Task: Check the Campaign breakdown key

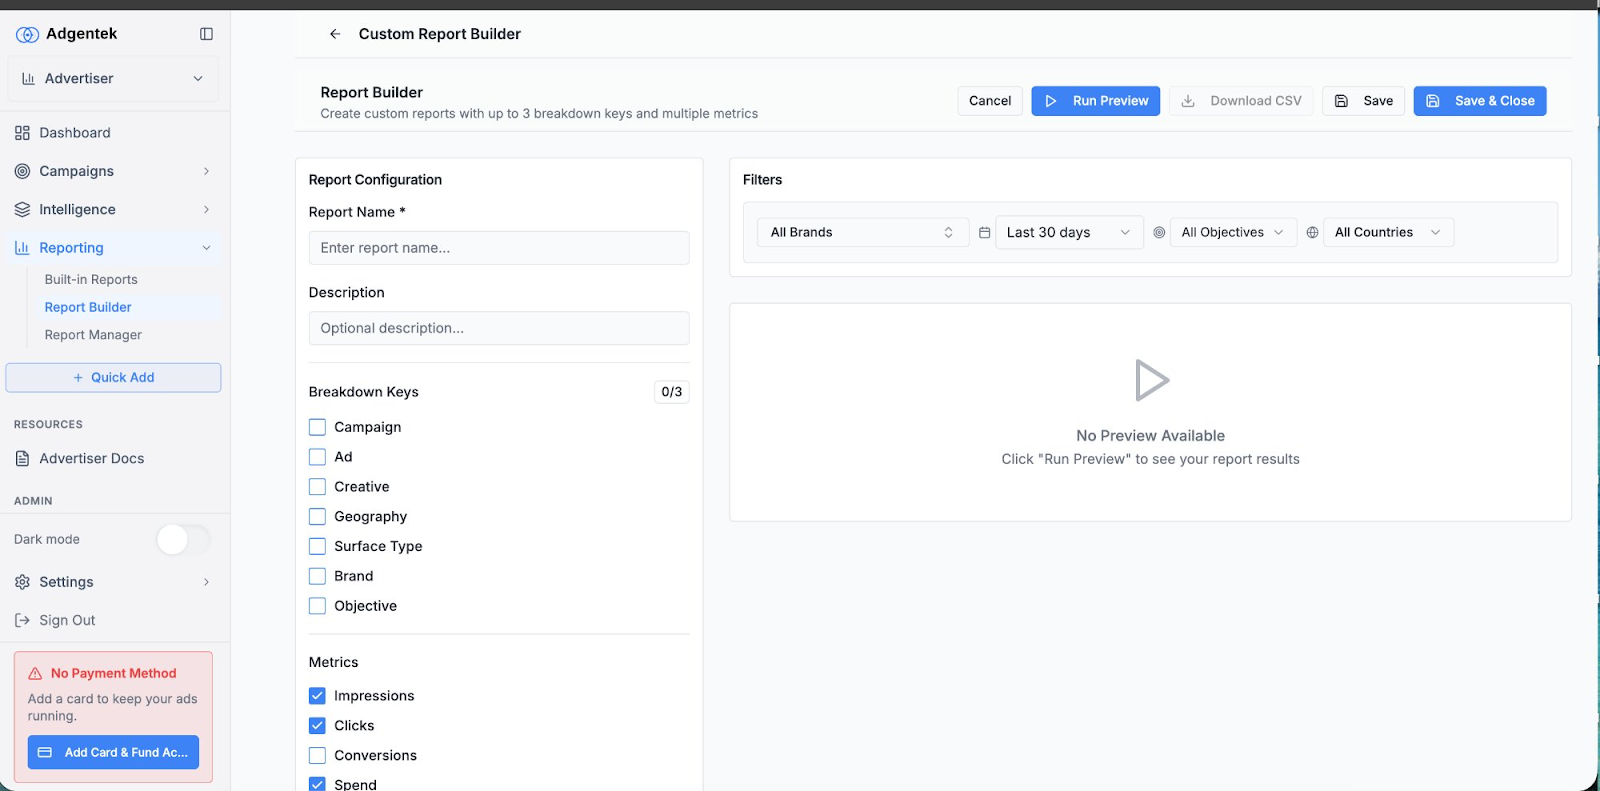Action: coord(317,427)
